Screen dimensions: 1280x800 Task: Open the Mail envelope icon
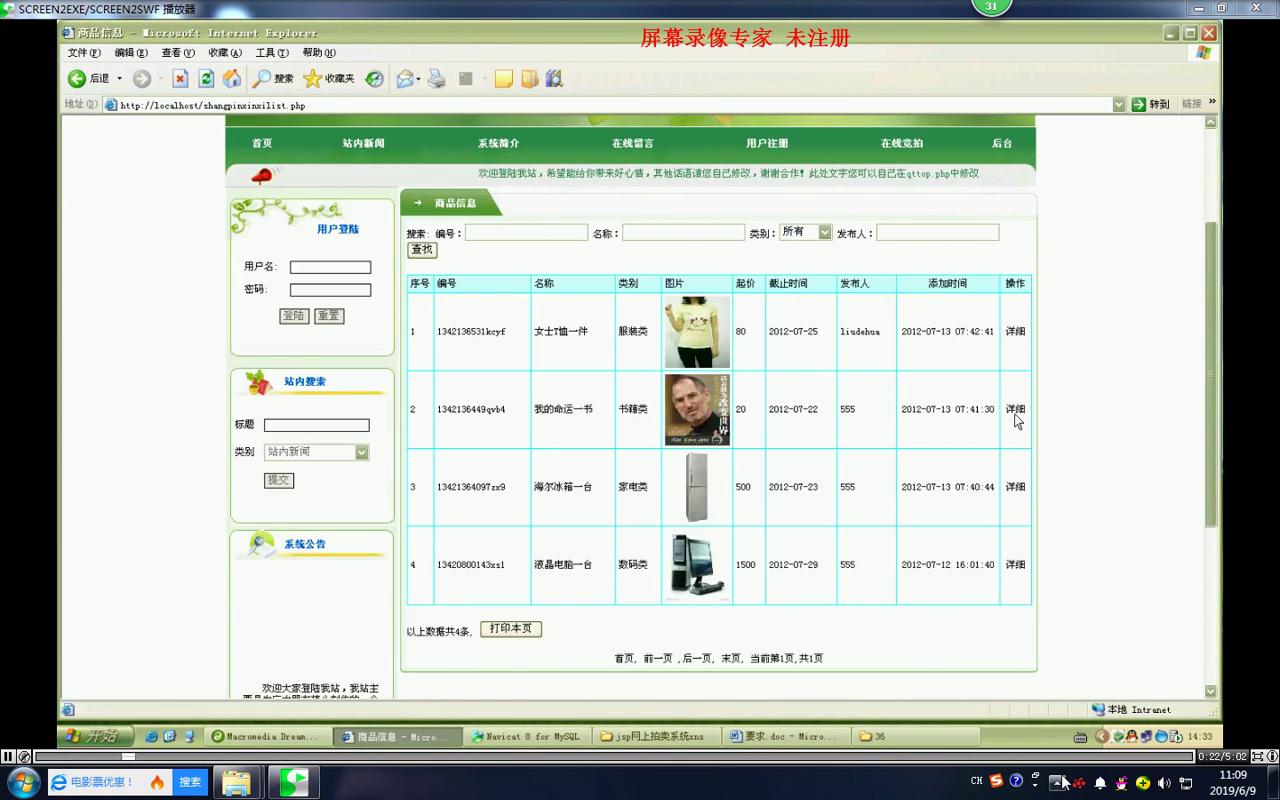coord(404,79)
